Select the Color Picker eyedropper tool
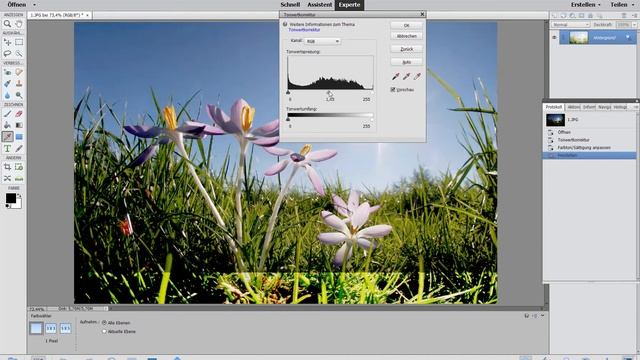Image resolution: width=640 pixels, height=360 pixels. pos(7,137)
